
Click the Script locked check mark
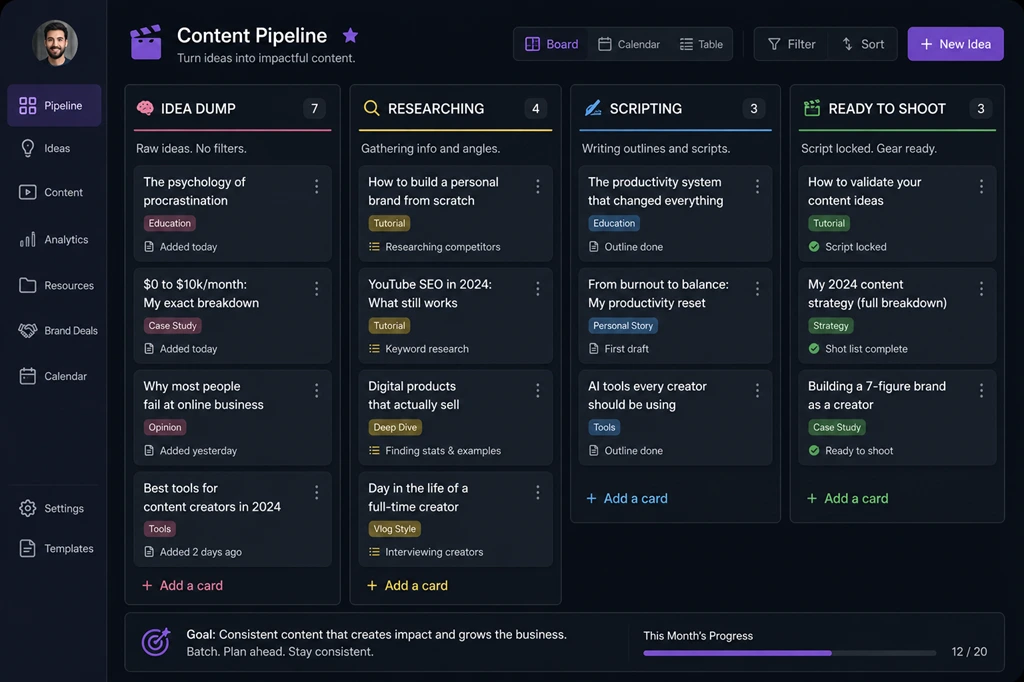click(x=814, y=246)
